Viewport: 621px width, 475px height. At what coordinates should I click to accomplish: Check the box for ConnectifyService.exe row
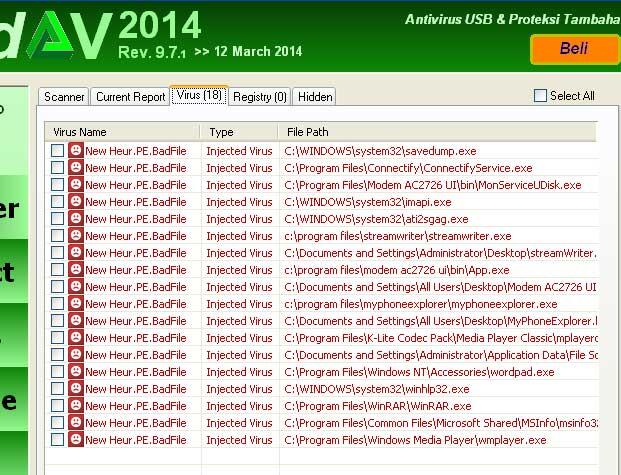[x=57, y=168]
